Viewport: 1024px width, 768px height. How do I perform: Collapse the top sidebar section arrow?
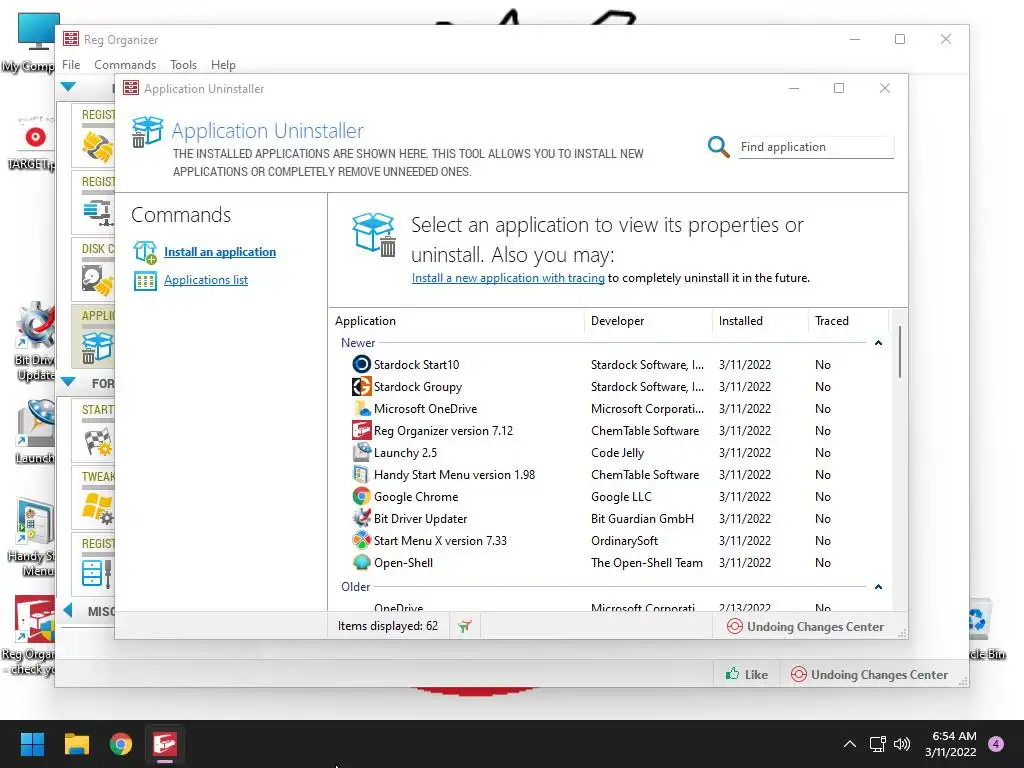coord(68,87)
